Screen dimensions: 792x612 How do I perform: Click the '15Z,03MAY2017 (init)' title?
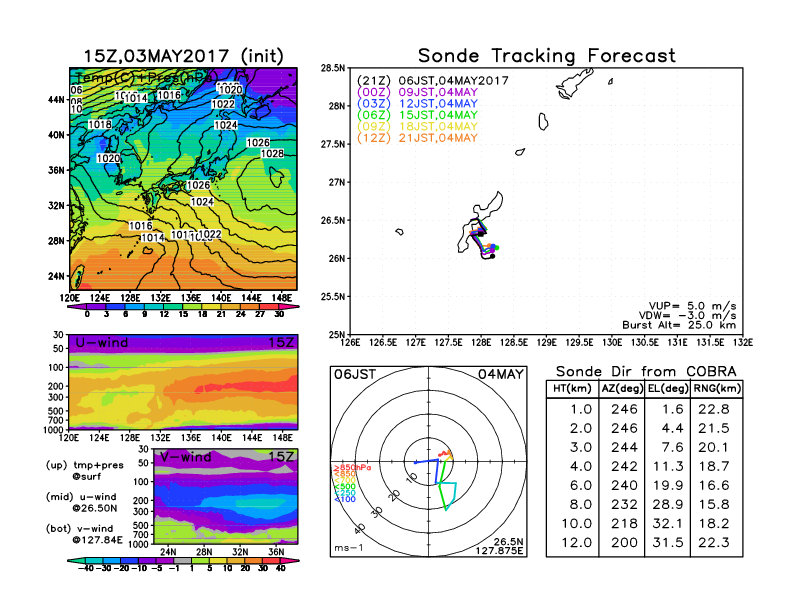pyautogui.click(x=183, y=56)
